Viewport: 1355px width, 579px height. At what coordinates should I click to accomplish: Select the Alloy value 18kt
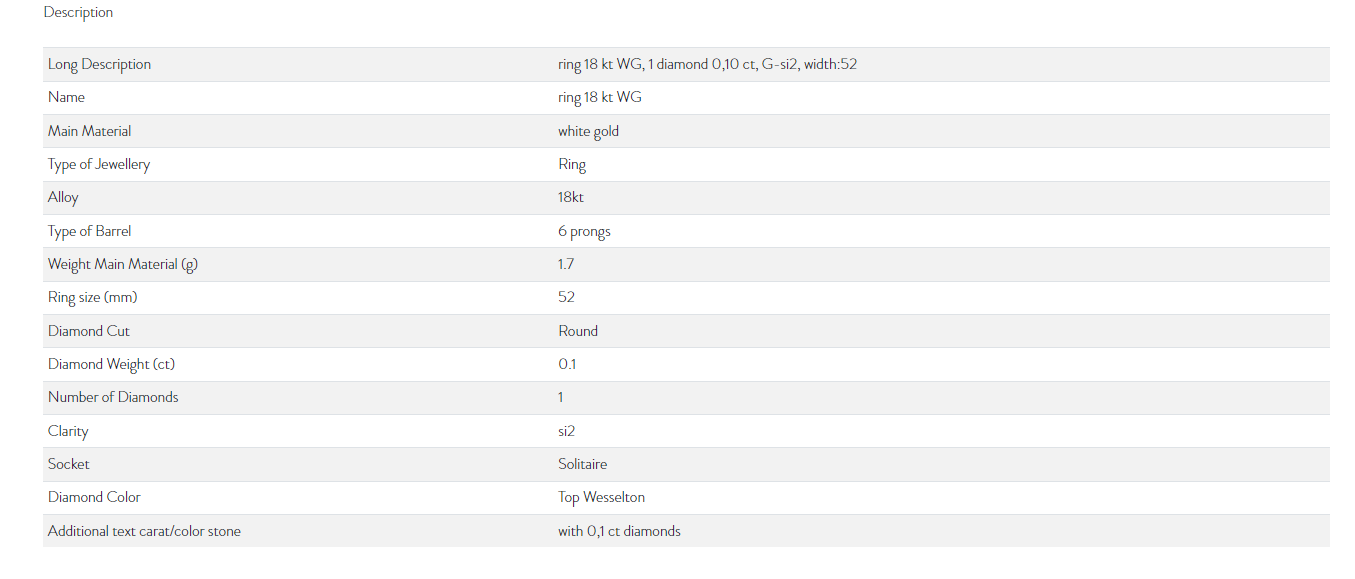(x=571, y=197)
